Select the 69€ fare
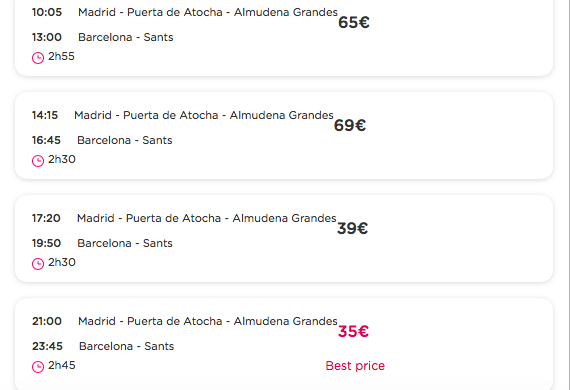The width and height of the screenshot is (570, 390). 350,125
